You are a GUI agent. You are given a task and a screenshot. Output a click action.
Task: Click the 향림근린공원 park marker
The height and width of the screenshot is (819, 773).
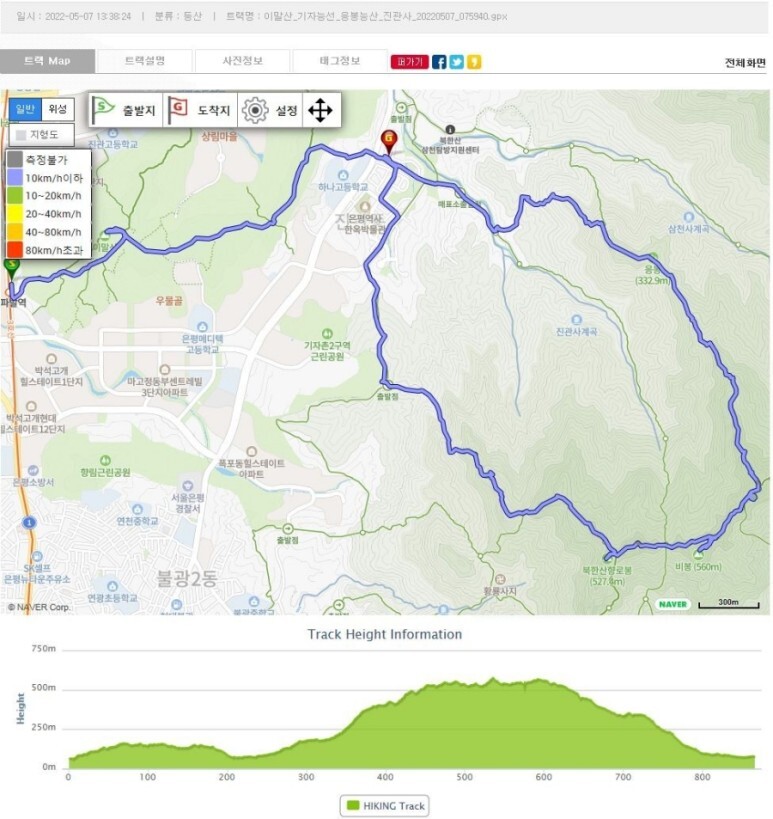click(x=105, y=460)
